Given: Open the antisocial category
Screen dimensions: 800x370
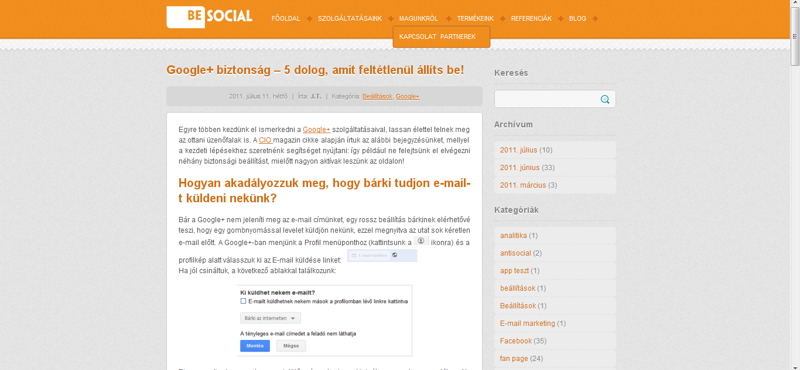Looking at the screenshot, I should pos(515,253).
